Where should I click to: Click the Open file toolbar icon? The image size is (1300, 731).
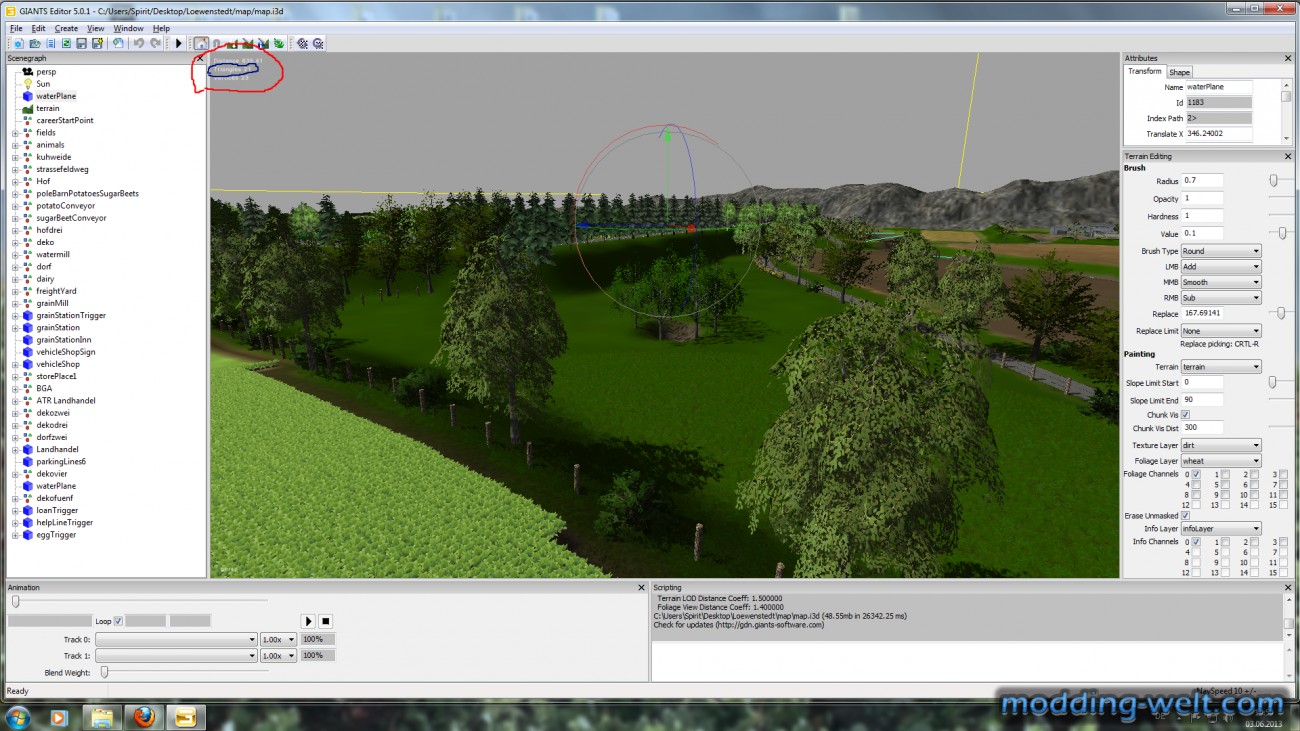[x=35, y=43]
